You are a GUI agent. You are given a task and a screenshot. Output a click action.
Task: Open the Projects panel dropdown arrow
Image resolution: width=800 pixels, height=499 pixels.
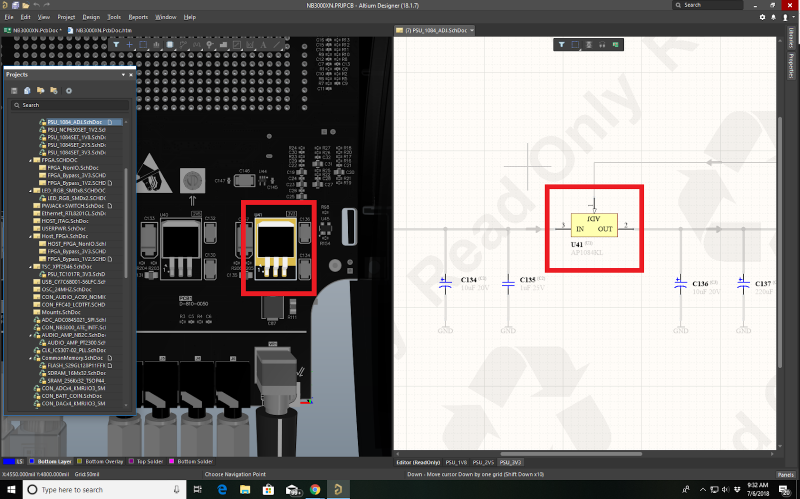point(124,75)
